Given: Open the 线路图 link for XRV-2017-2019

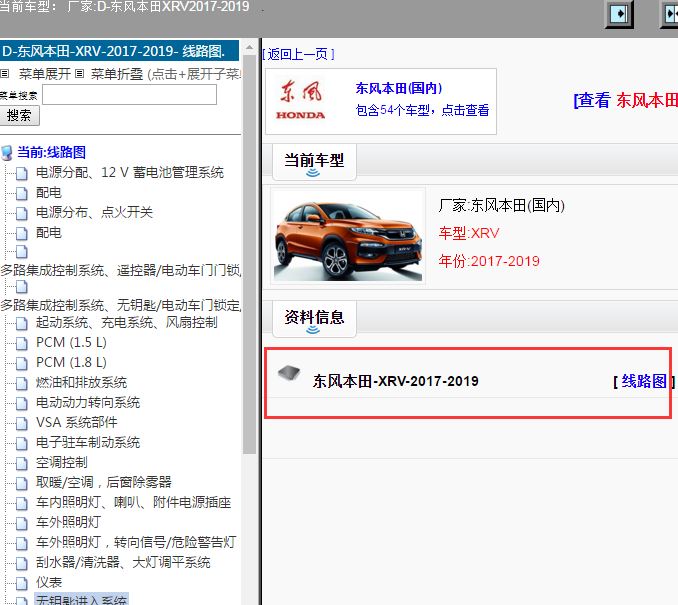Looking at the screenshot, I should [644, 381].
